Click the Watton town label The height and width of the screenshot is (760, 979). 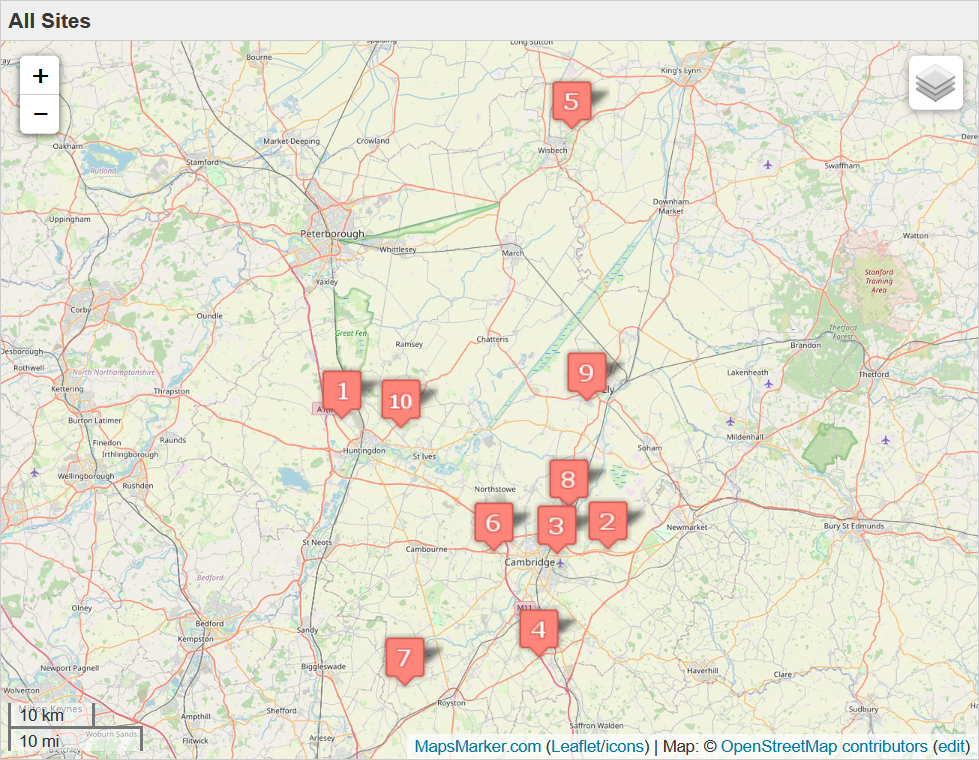tap(915, 236)
